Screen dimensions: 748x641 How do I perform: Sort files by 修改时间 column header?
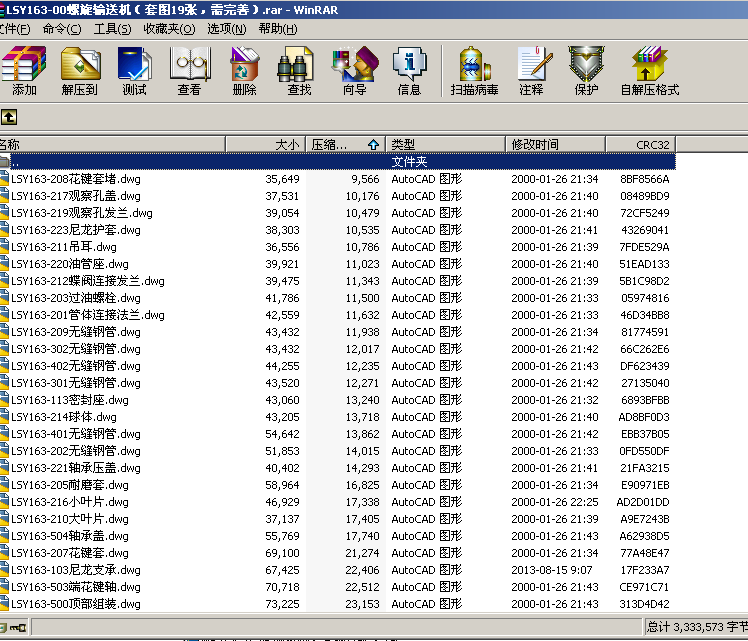click(x=555, y=145)
